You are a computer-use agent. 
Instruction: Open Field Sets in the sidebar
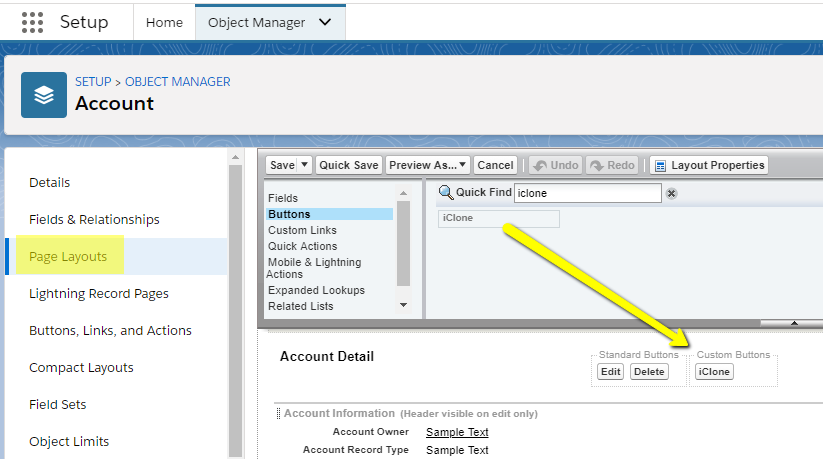(x=58, y=404)
